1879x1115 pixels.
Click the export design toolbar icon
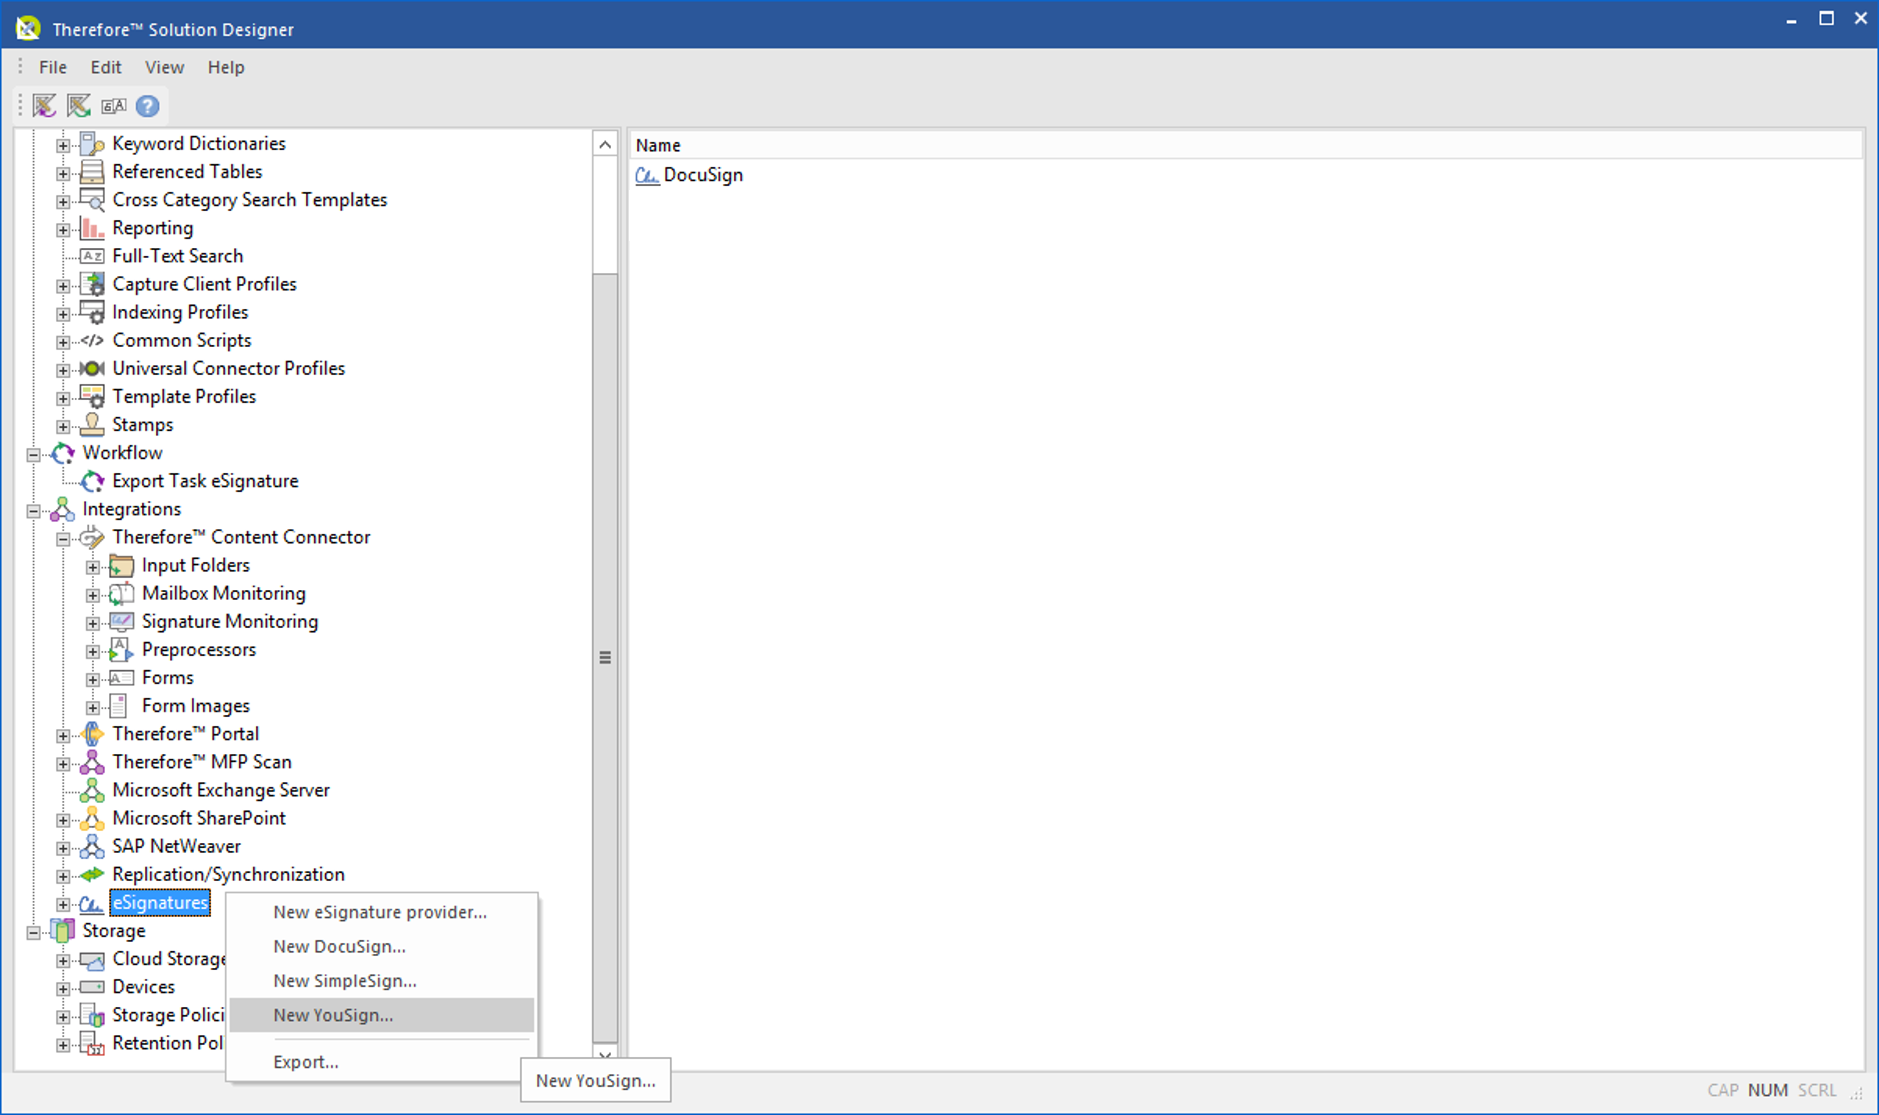pyautogui.click(x=78, y=105)
